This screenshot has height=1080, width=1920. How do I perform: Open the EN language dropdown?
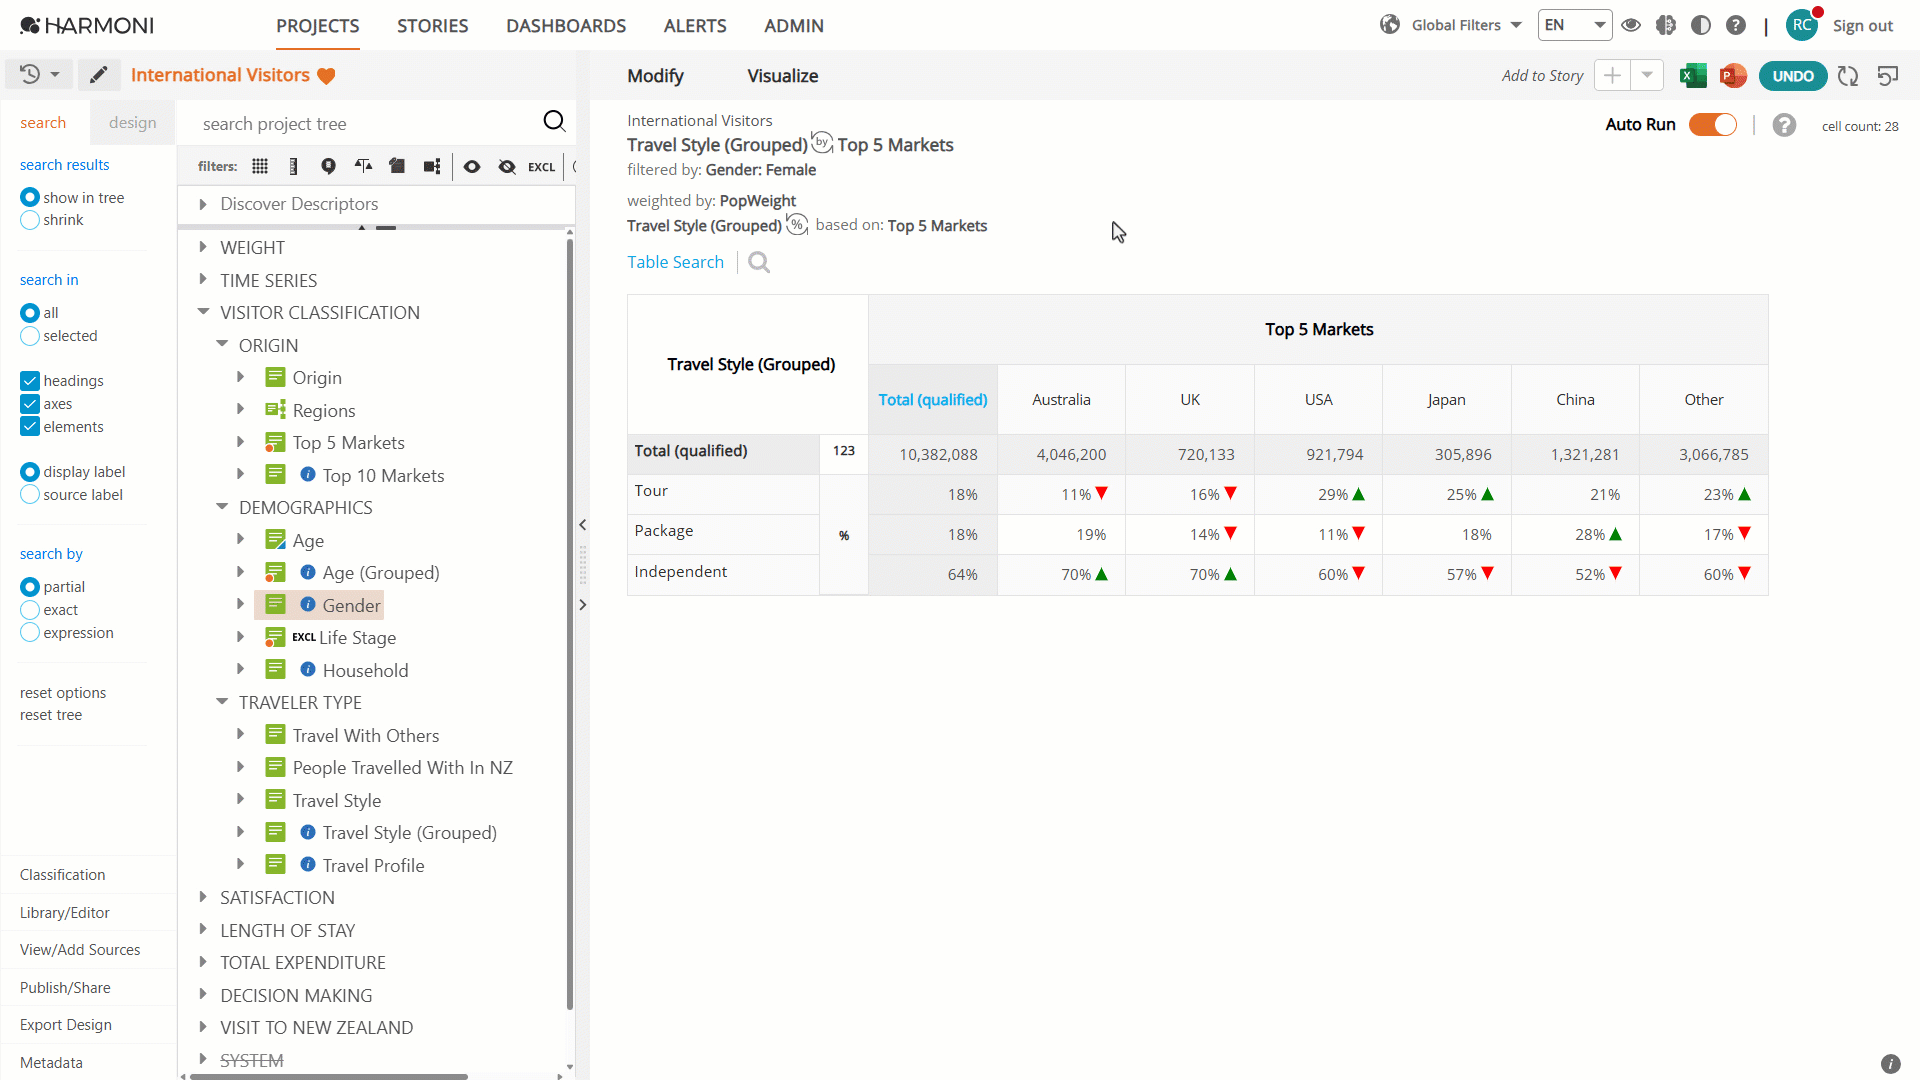(x=1575, y=25)
